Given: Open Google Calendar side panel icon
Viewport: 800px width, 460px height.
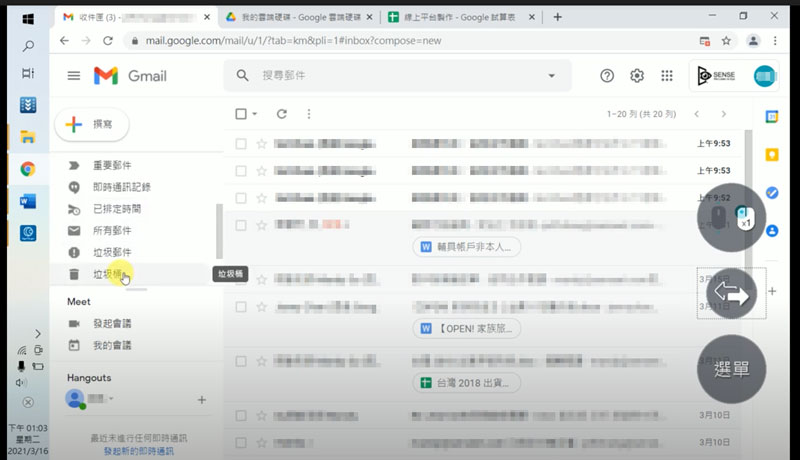Looking at the screenshot, I should (772, 117).
